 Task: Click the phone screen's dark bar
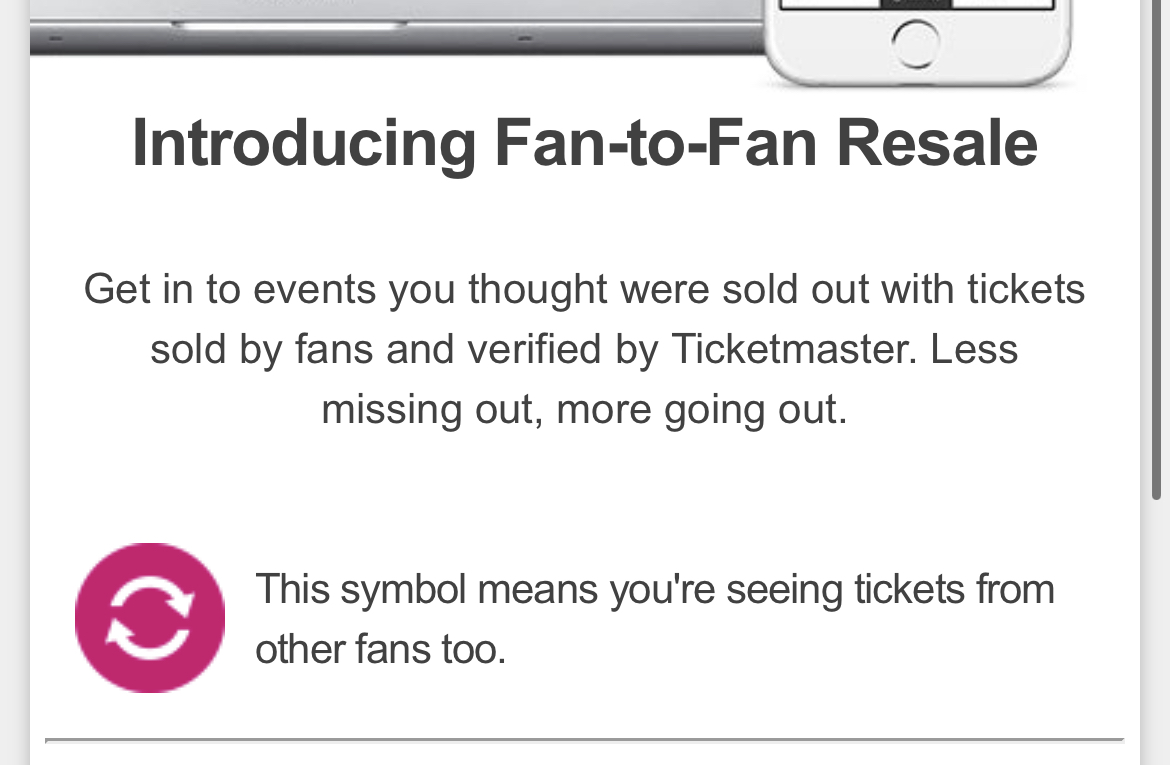point(916,3)
